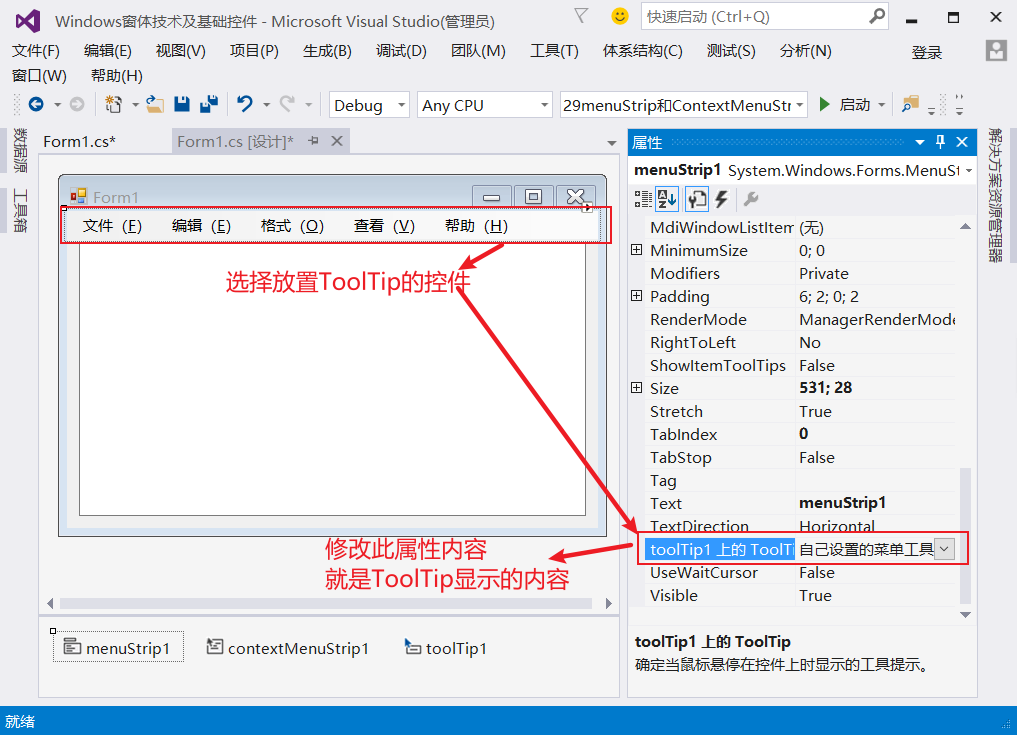1017x735 pixels.
Task: Open the Debug configuration dropdown
Action: [404, 104]
